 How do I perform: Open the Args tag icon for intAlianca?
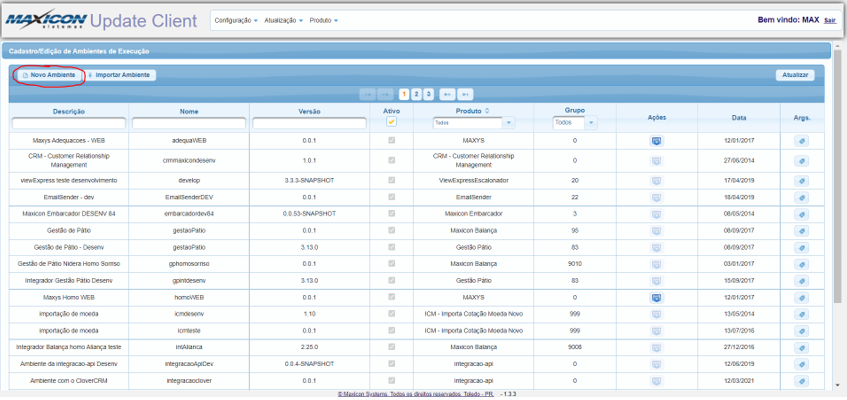802,347
